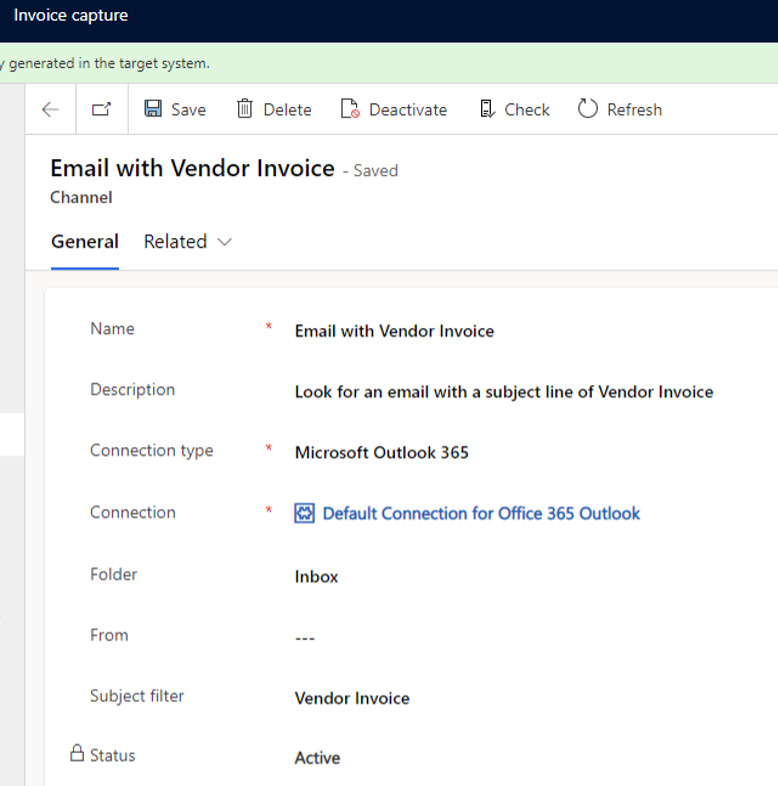Select the Delete command

point(274,109)
